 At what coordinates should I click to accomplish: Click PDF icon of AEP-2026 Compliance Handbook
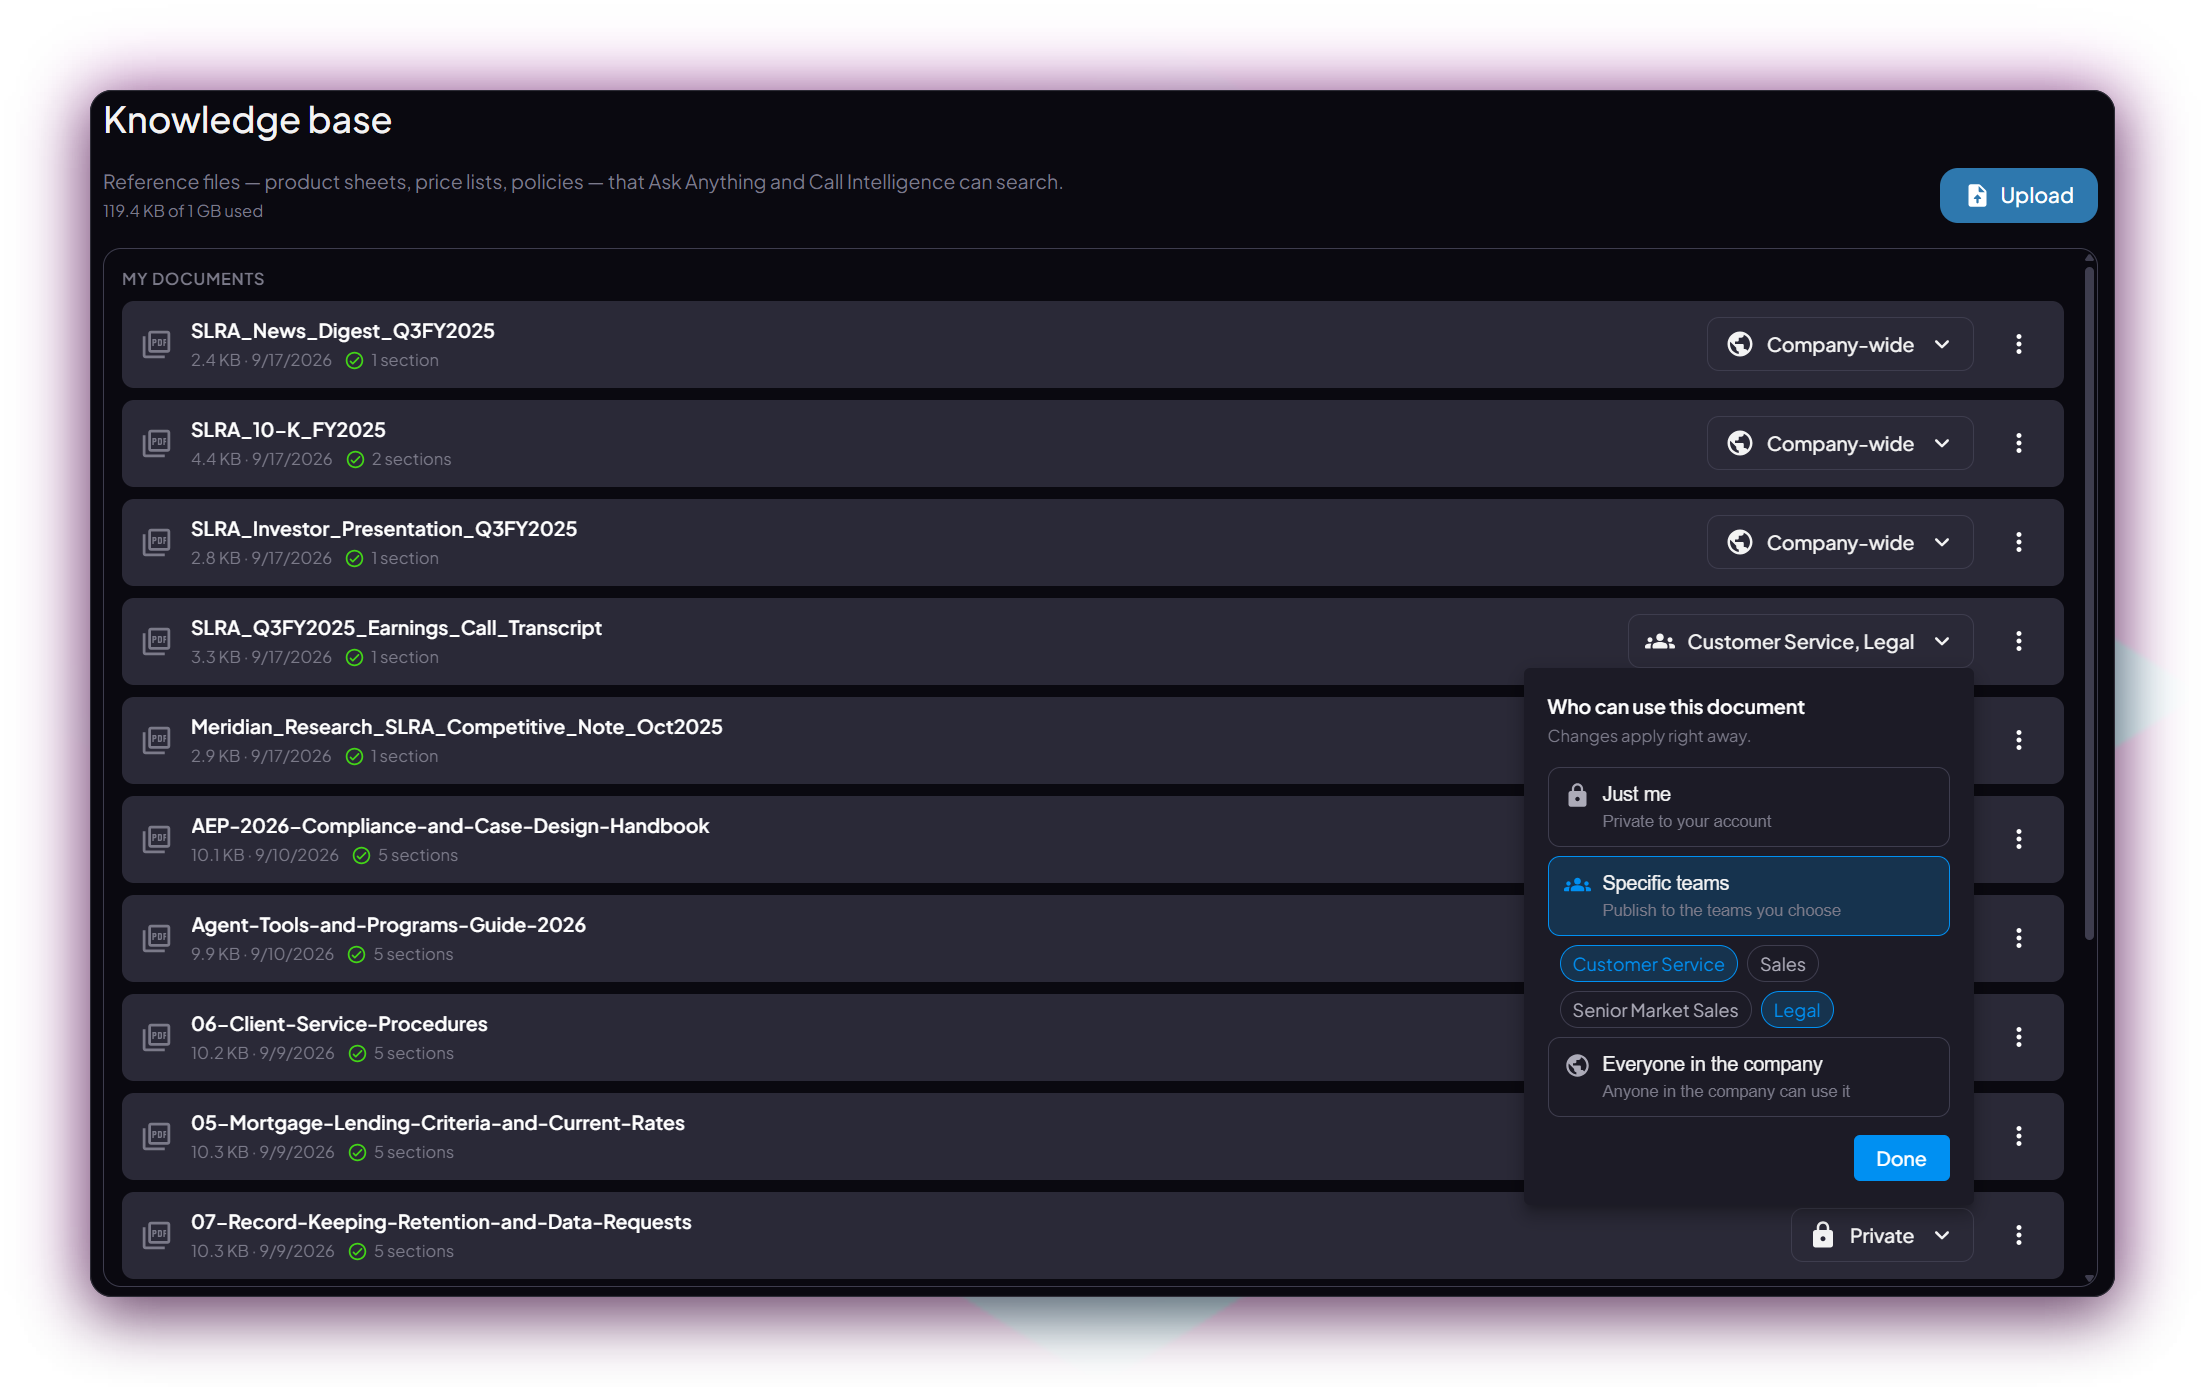click(157, 839)
